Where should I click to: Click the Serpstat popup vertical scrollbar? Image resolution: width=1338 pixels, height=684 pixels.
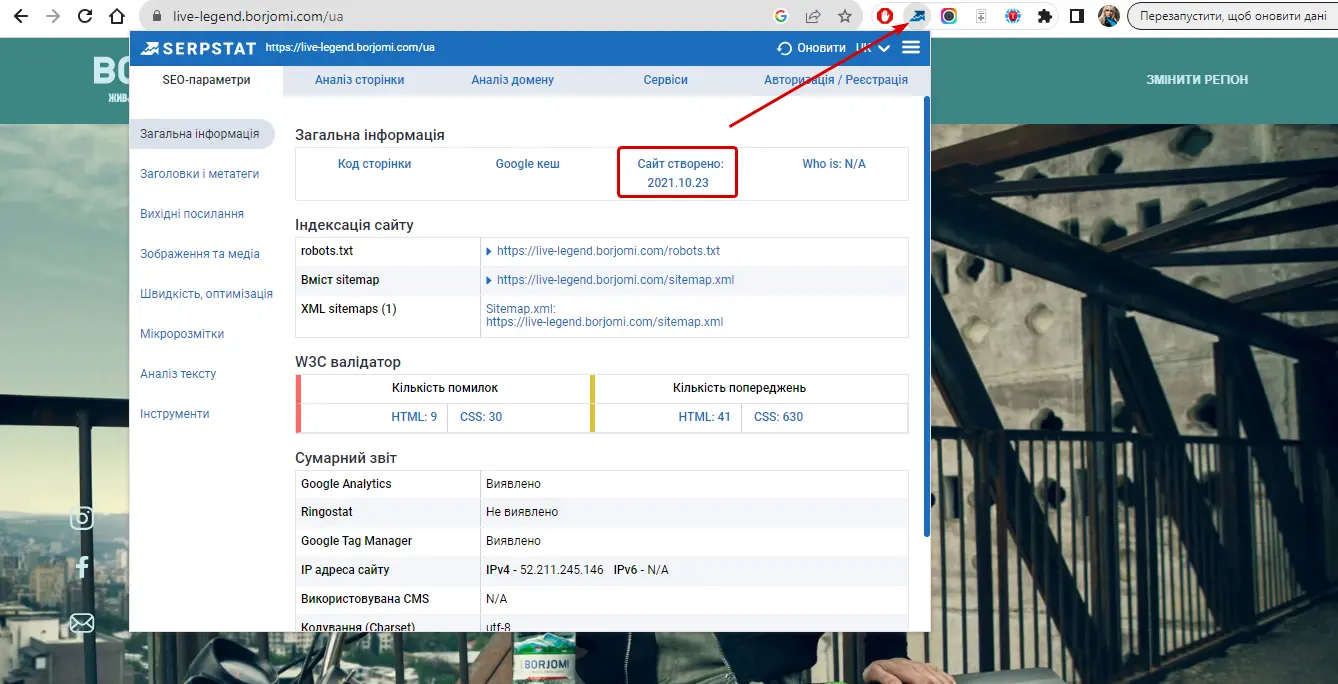(x=926, y=315)
